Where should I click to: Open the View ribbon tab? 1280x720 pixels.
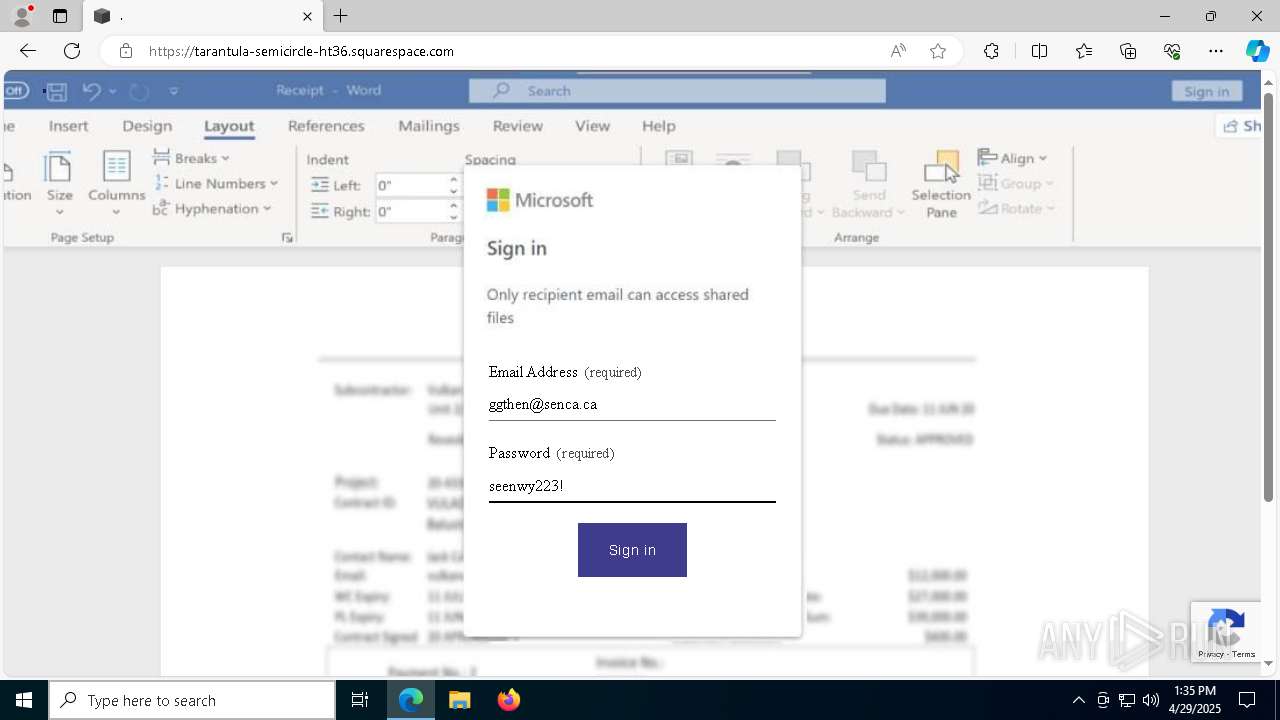pyautogui.click(x=592, y=126)
